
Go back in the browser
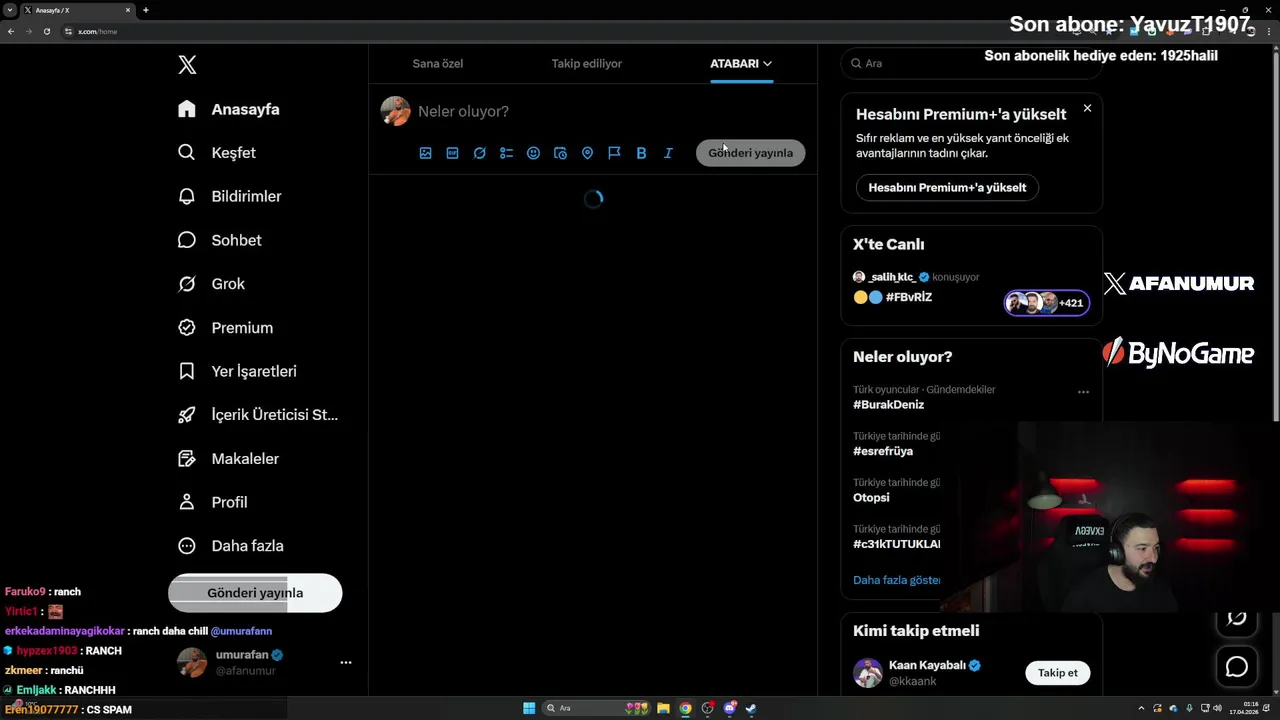10,31
